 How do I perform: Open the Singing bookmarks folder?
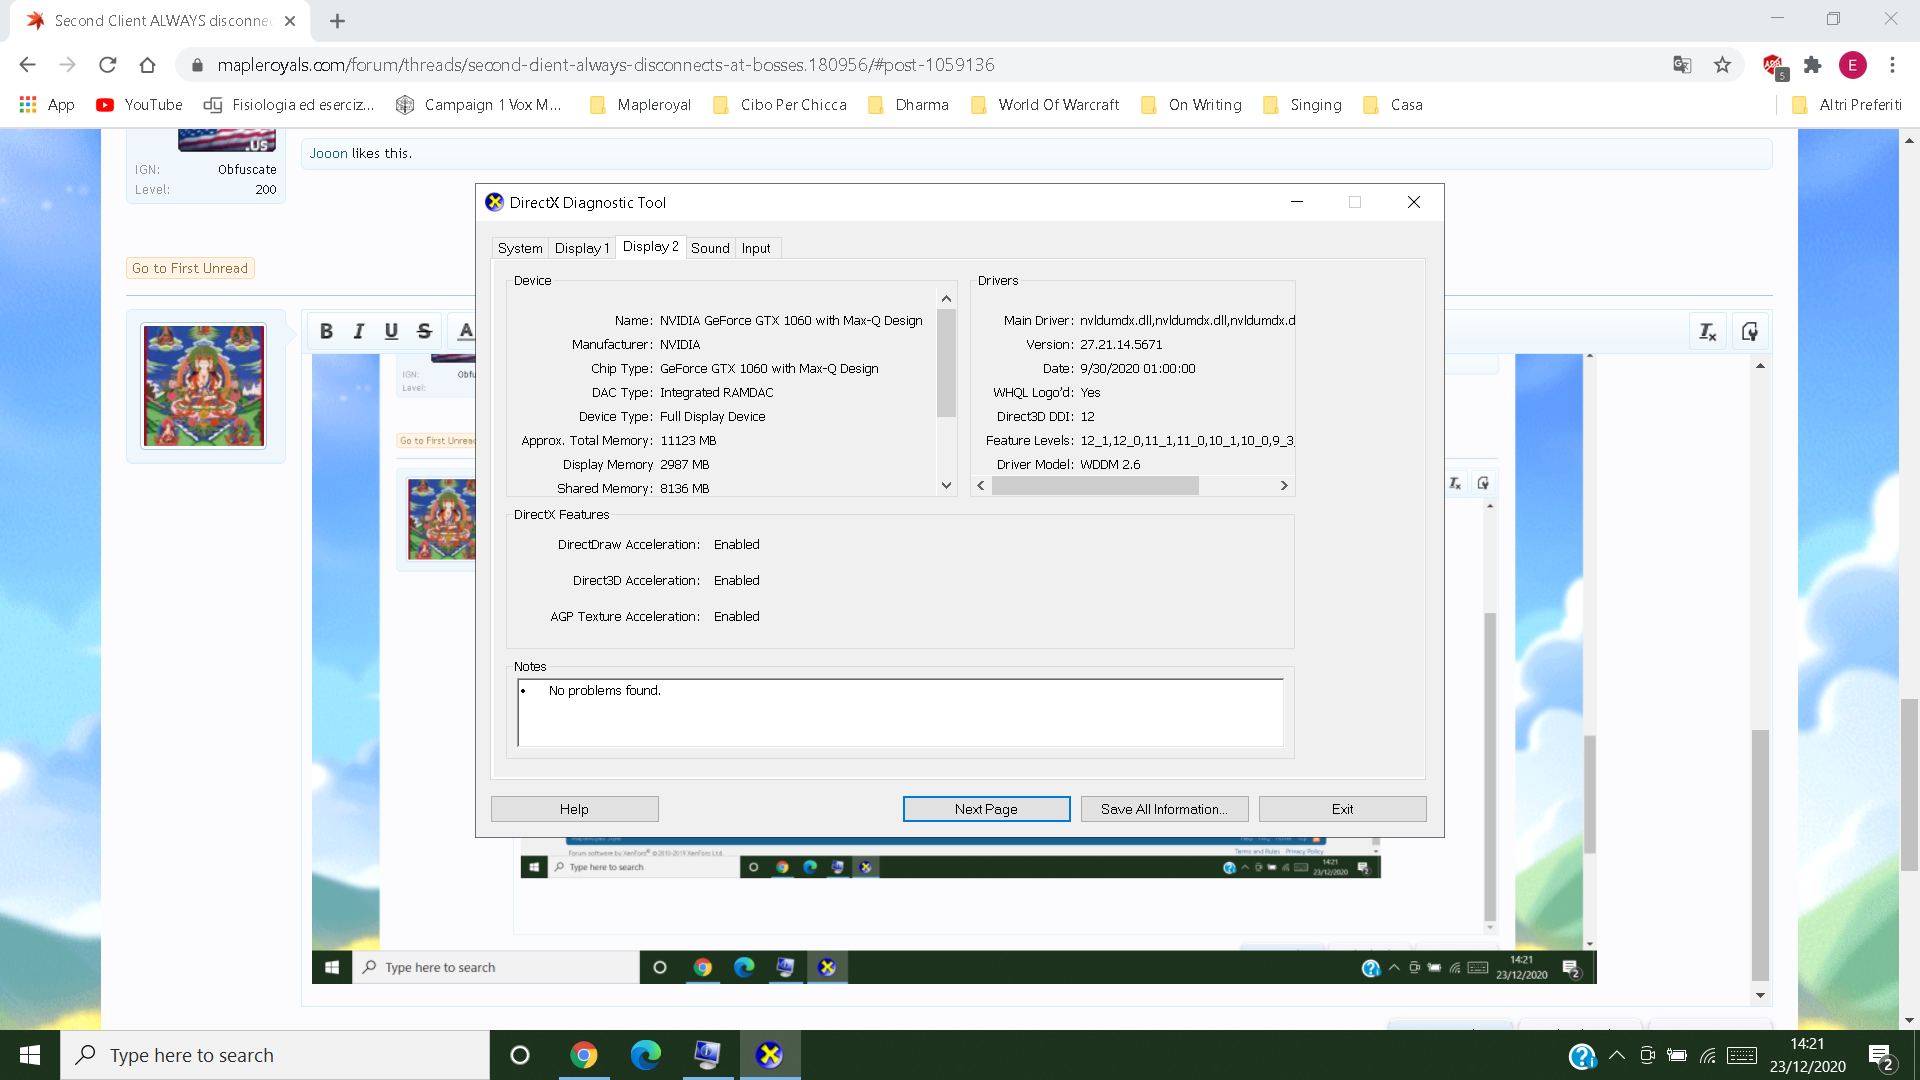click(1302, 105)
